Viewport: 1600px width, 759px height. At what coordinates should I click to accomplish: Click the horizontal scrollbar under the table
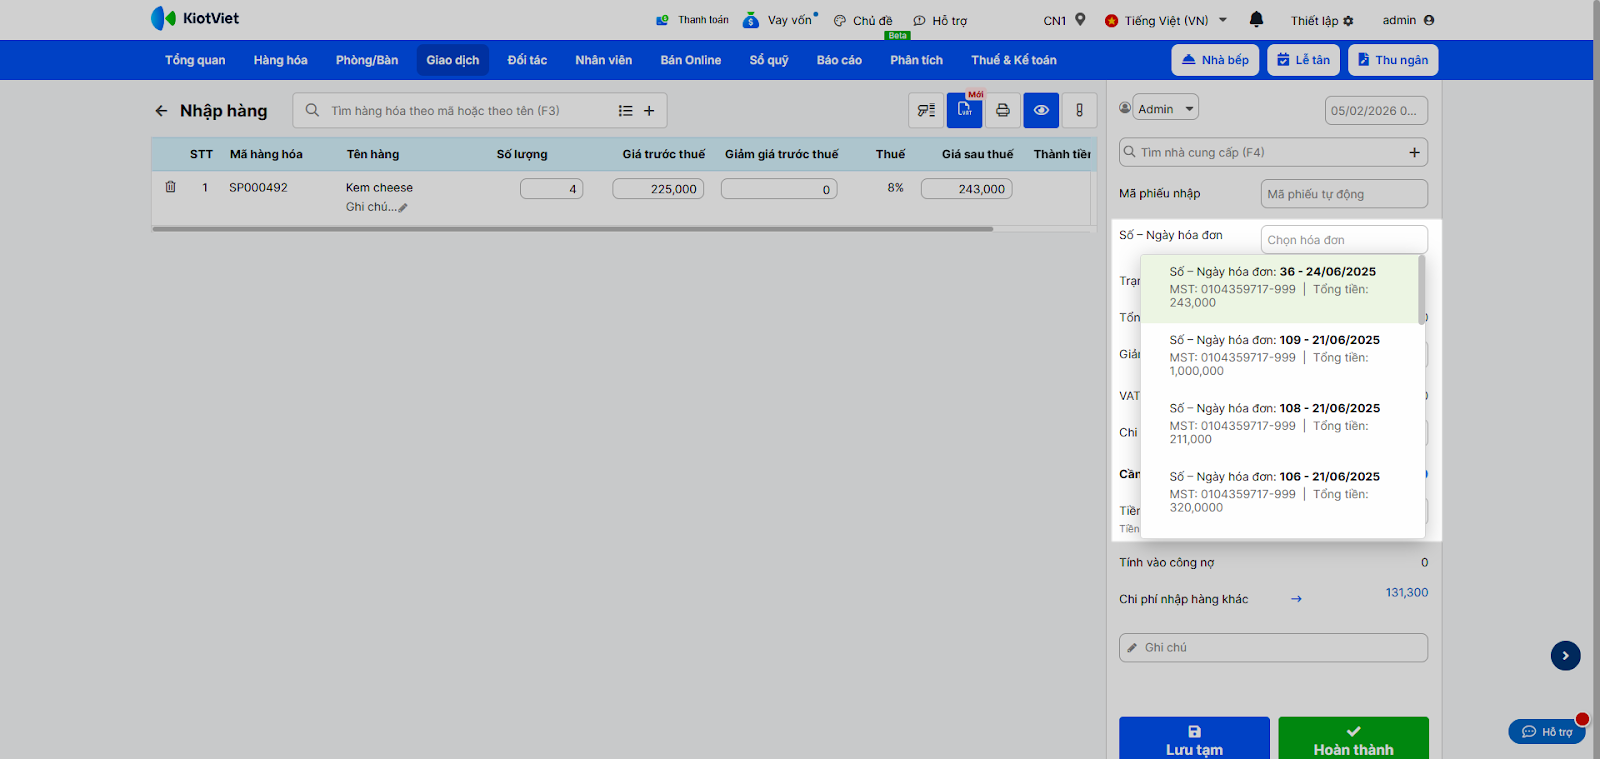click(572, 229)
